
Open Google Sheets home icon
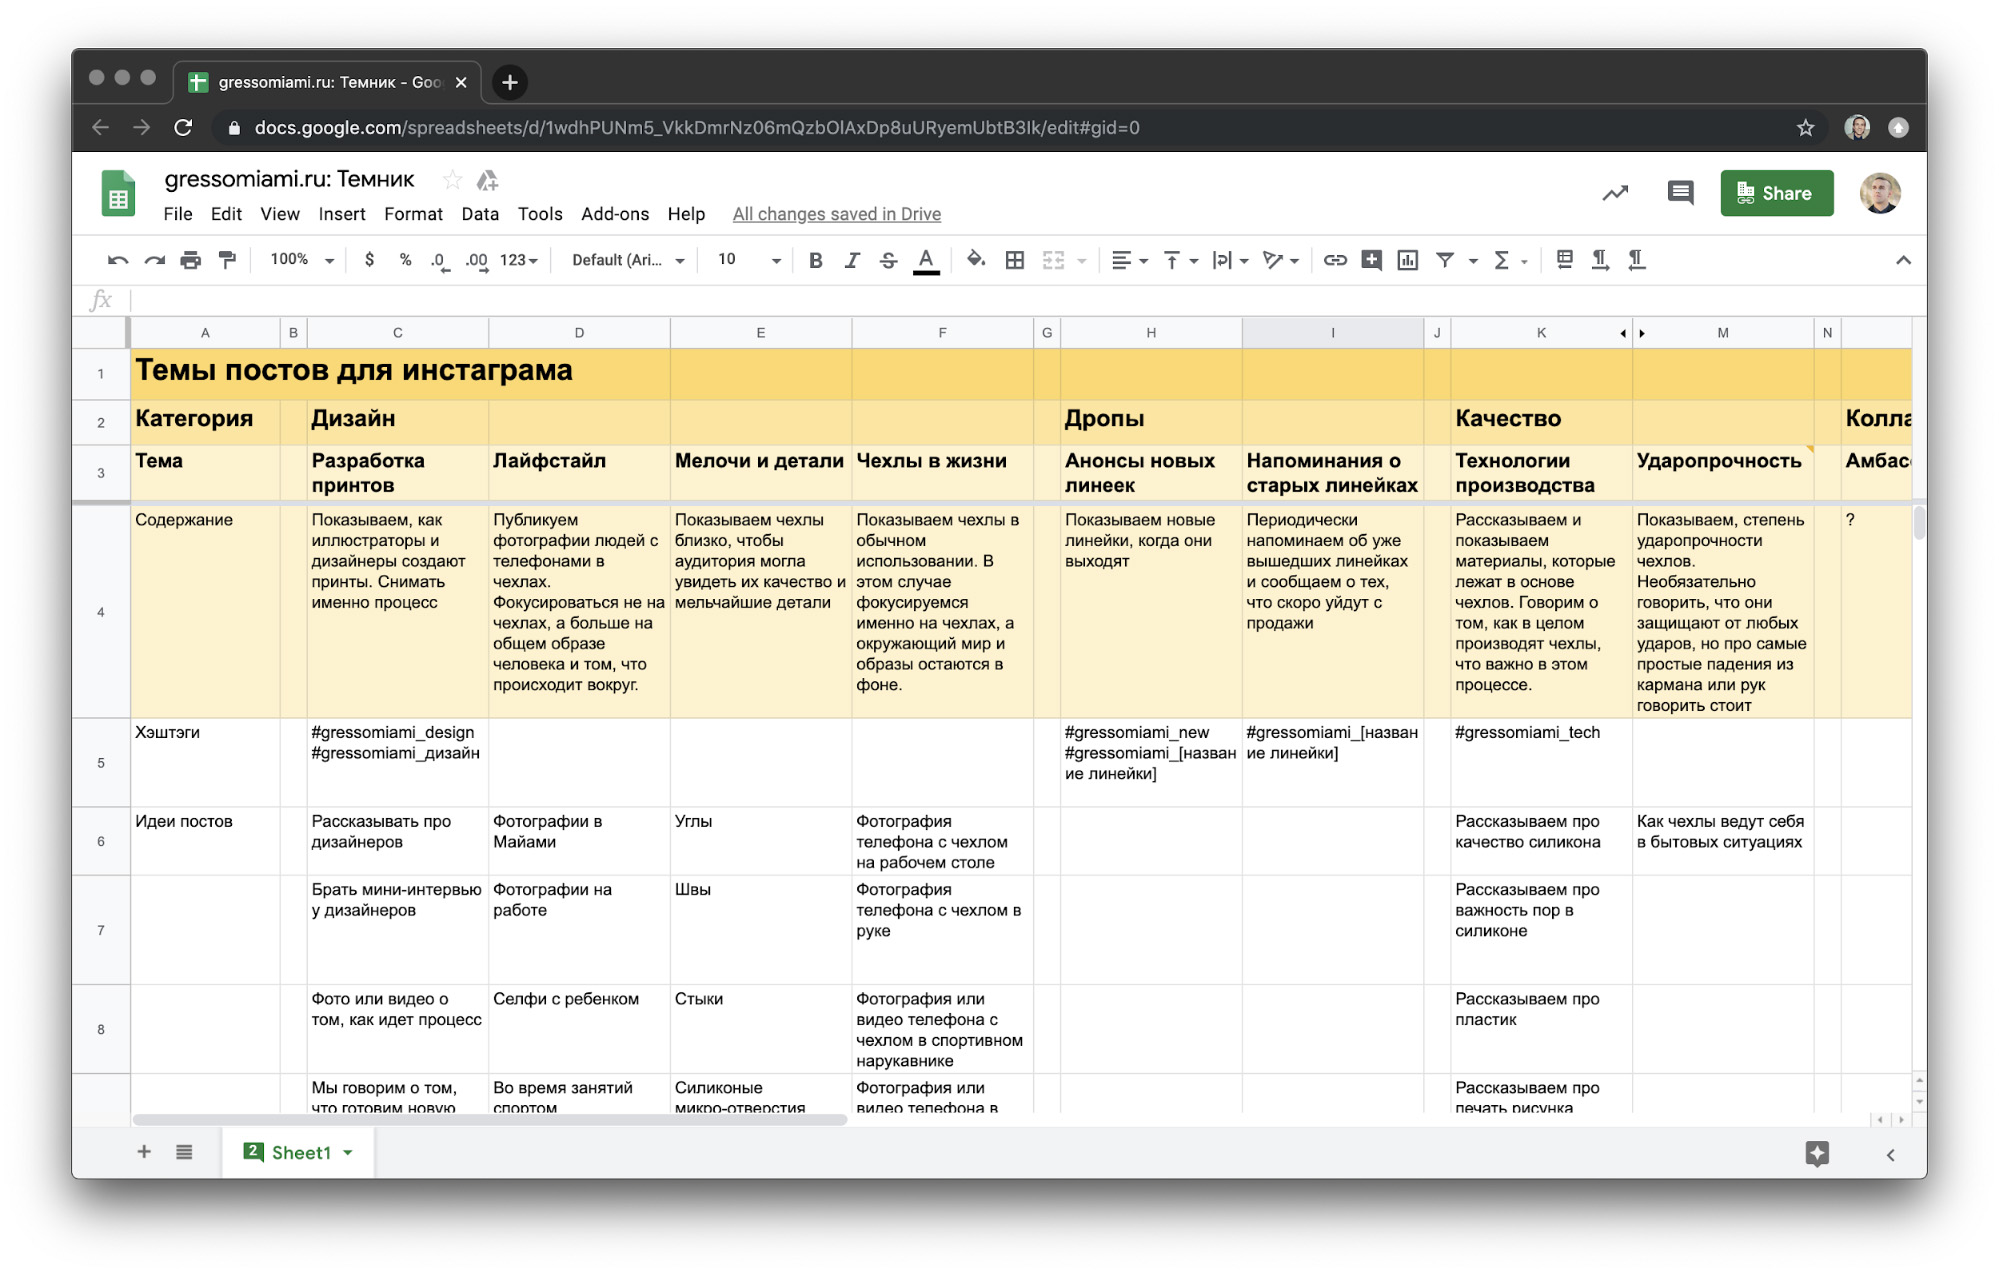tap(118, 194)
